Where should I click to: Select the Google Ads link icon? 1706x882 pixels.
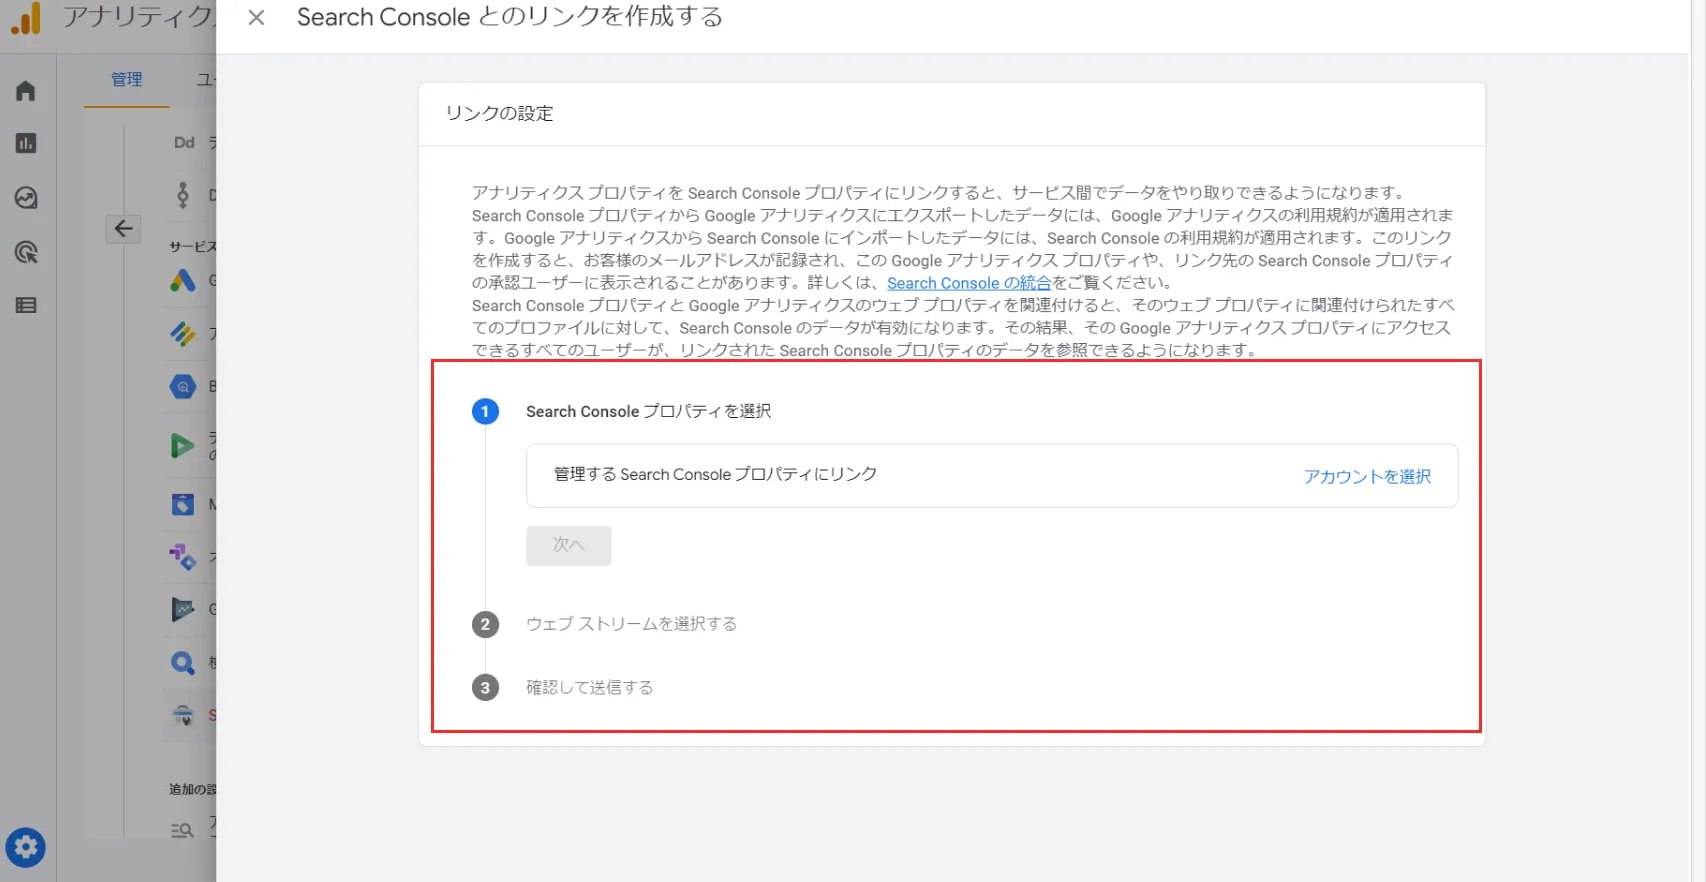tap(182, 281)
